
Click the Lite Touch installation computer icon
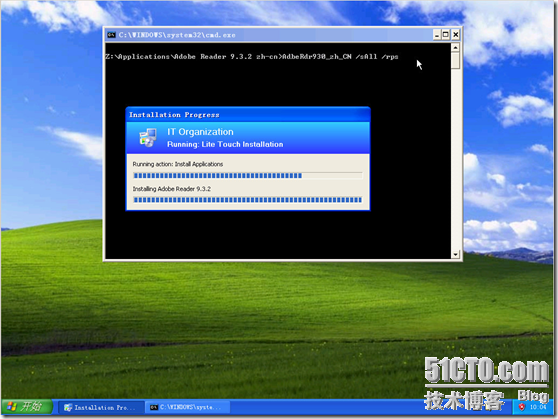[148, 137]
